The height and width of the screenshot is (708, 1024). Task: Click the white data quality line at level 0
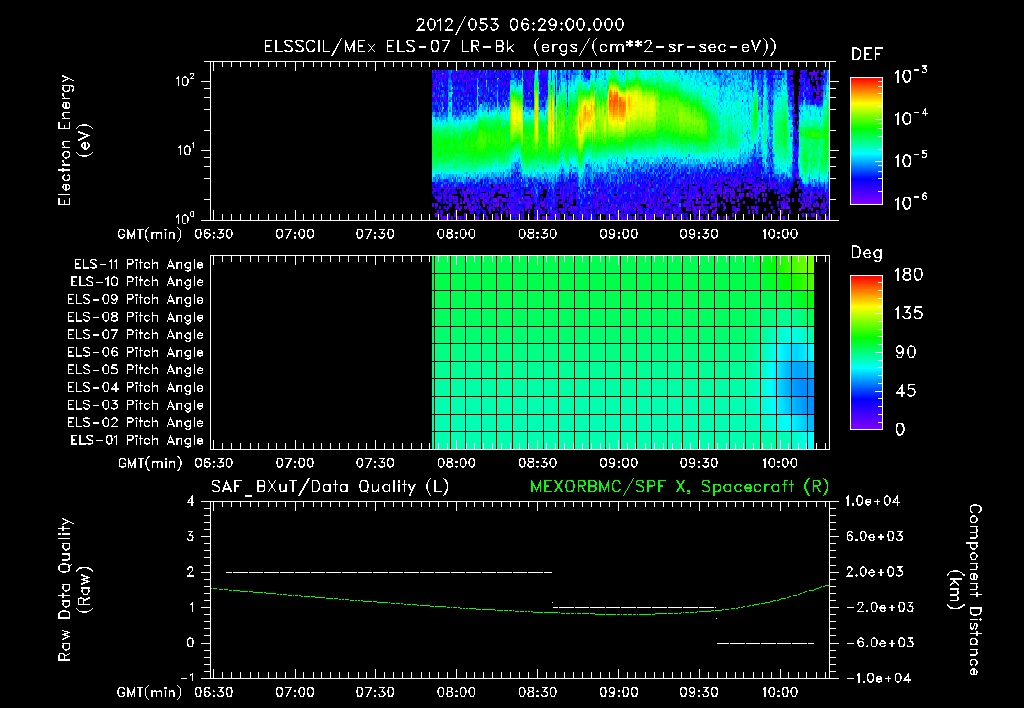[765, 643]
